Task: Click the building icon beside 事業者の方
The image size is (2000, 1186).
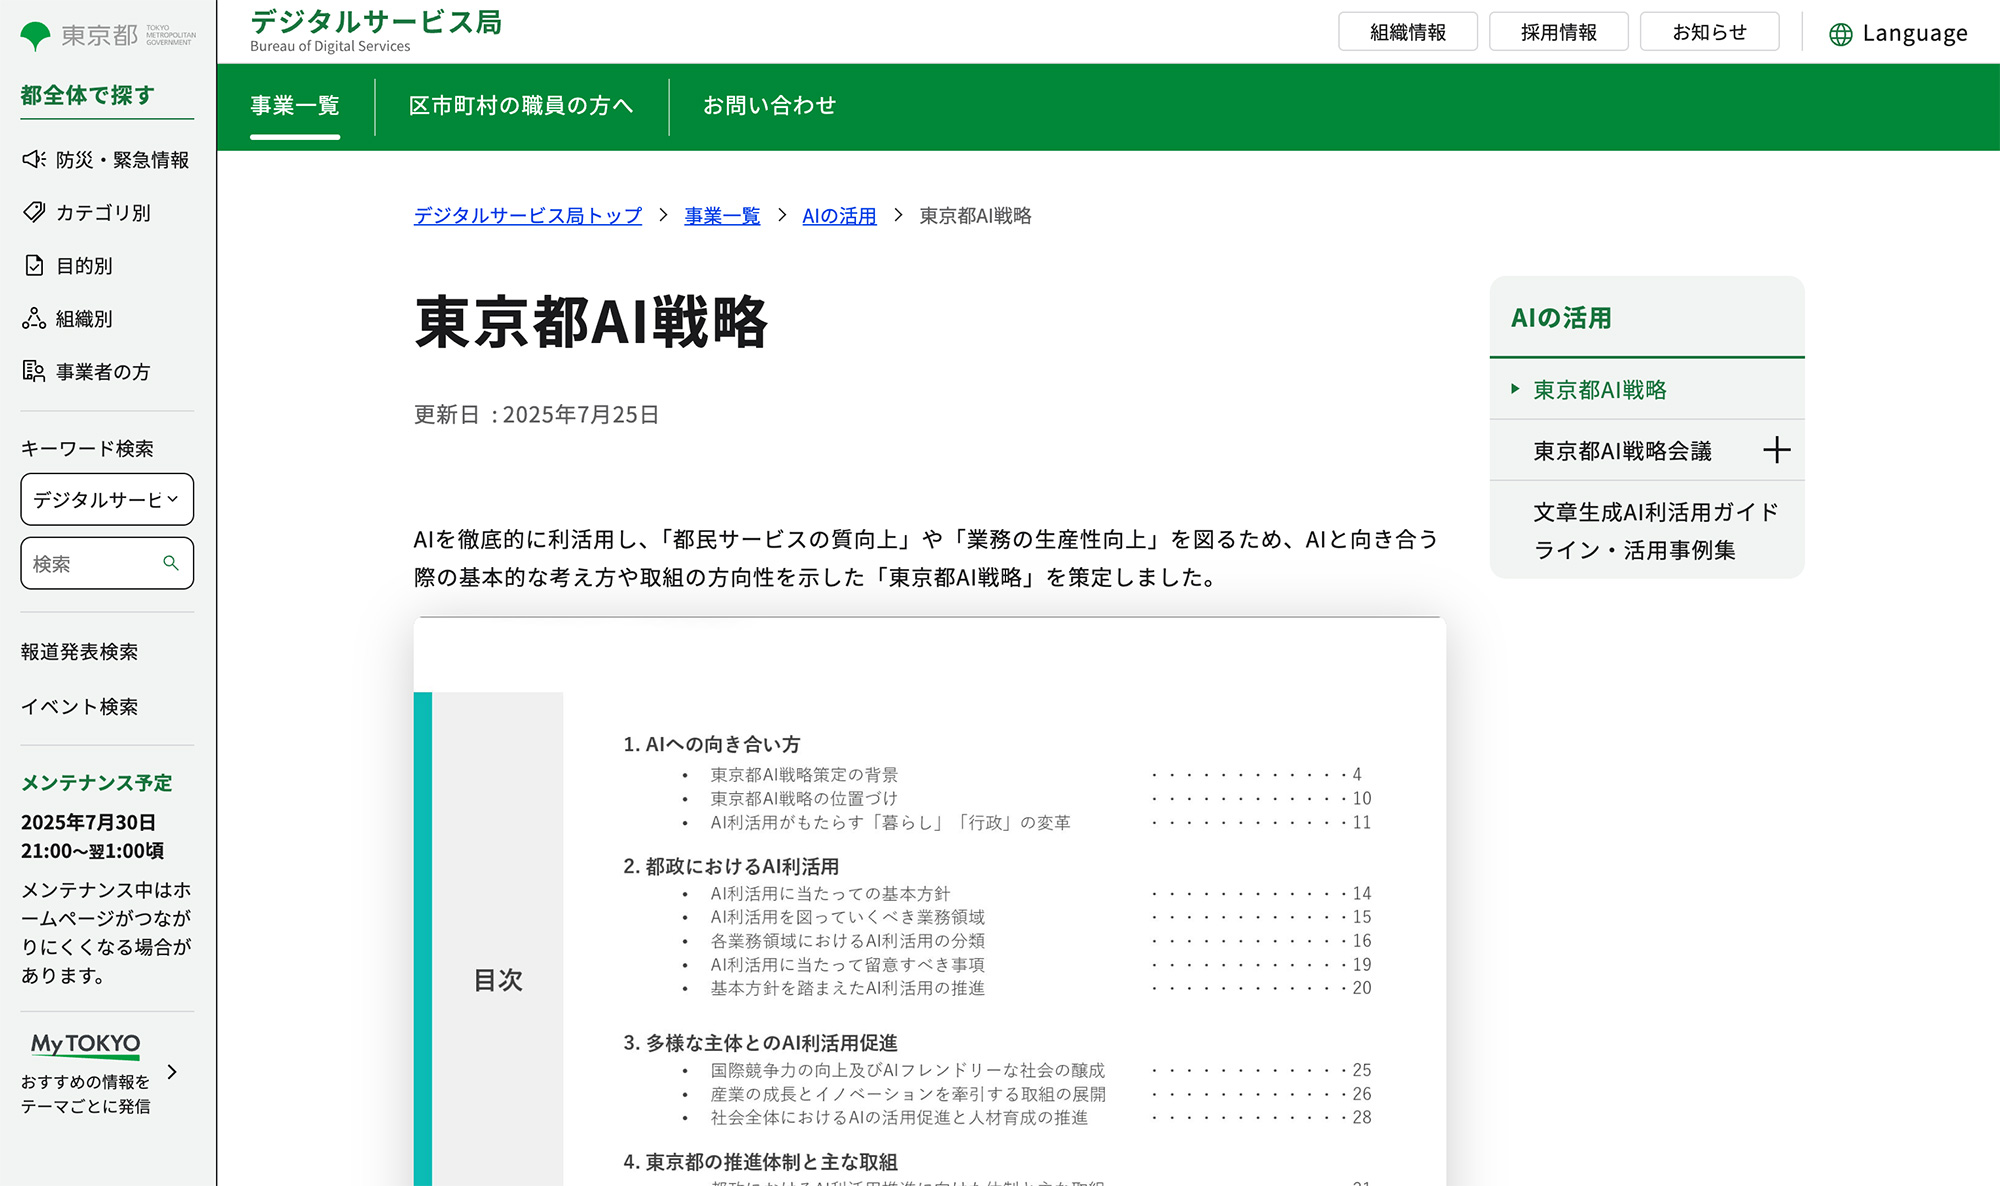Action: (34, 371)
